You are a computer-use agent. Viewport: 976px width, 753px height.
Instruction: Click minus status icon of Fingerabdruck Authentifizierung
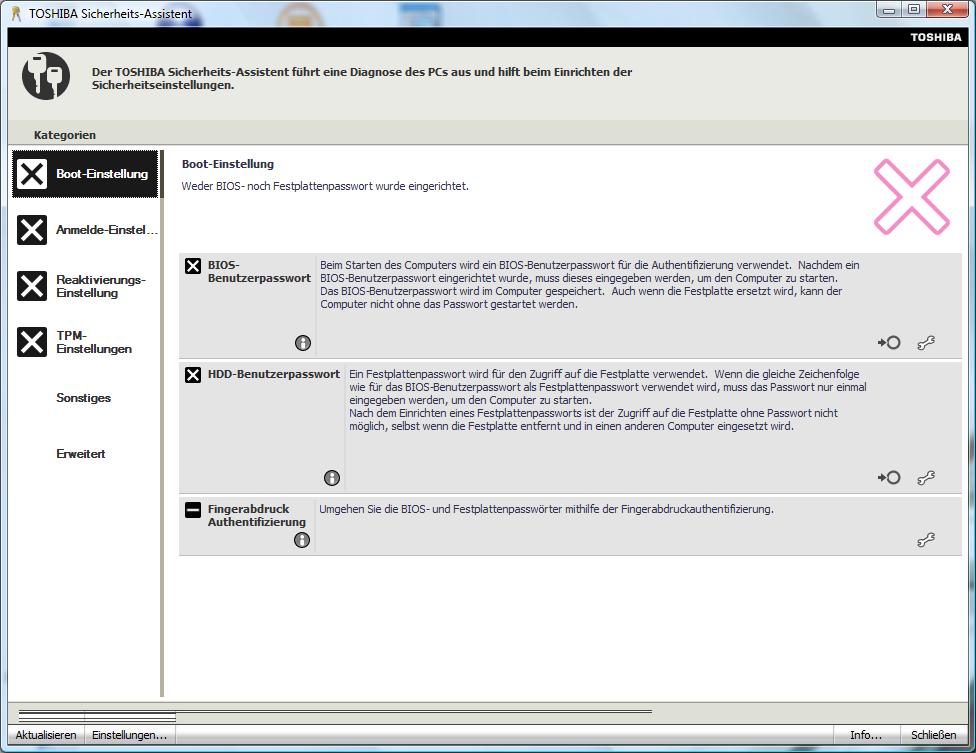[193, 510]
